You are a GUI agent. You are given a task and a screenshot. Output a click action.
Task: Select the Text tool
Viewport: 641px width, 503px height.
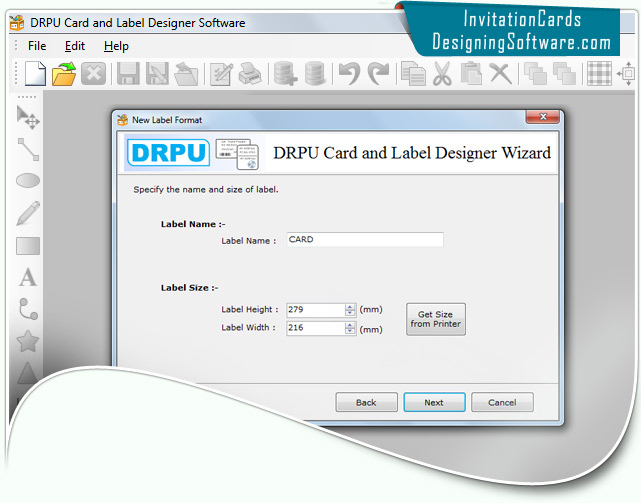[x=28, y=277]
